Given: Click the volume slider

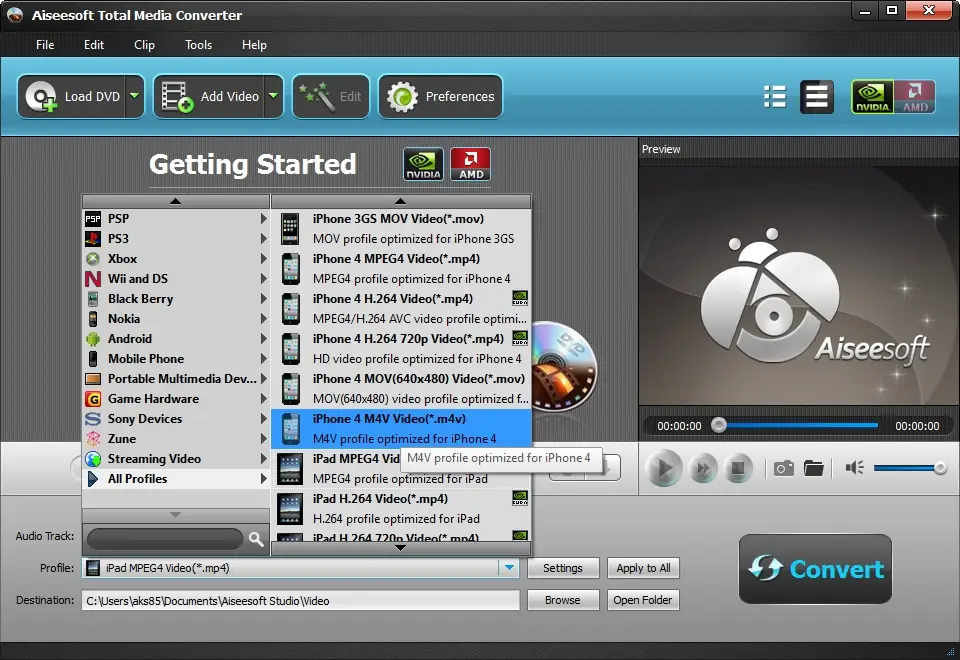Looking at the screenshot, I should tap(909, 468).
